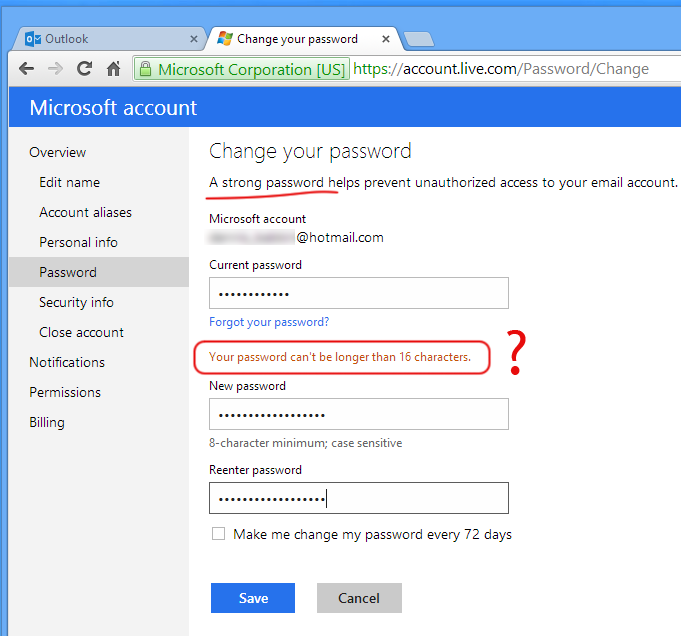The height and width of the screenshot is (636, 681).
Task: Open the Notifications section
Action: [x=67, y=362]
